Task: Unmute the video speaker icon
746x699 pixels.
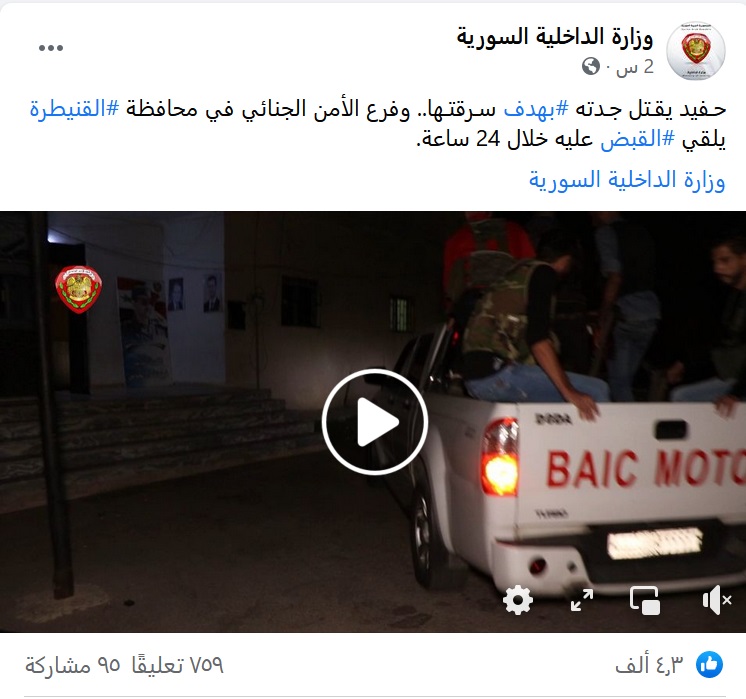Action: [717, 600]
